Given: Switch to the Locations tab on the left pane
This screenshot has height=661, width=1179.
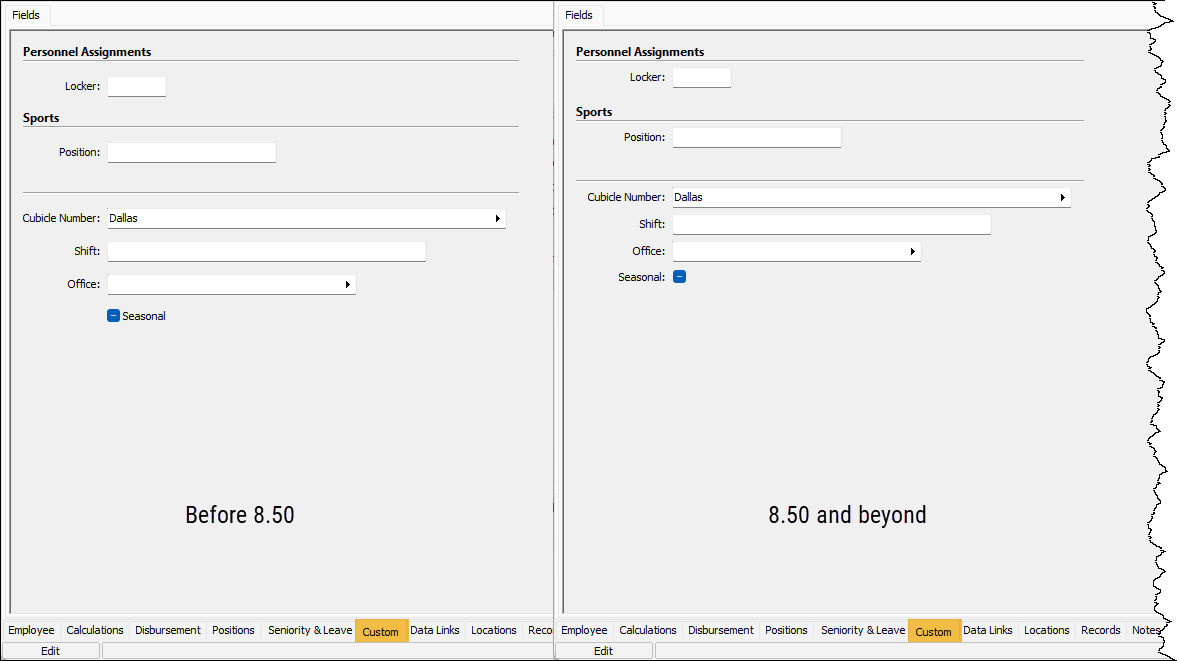Looking at the screenshot, I should click(x=493, y=630).
